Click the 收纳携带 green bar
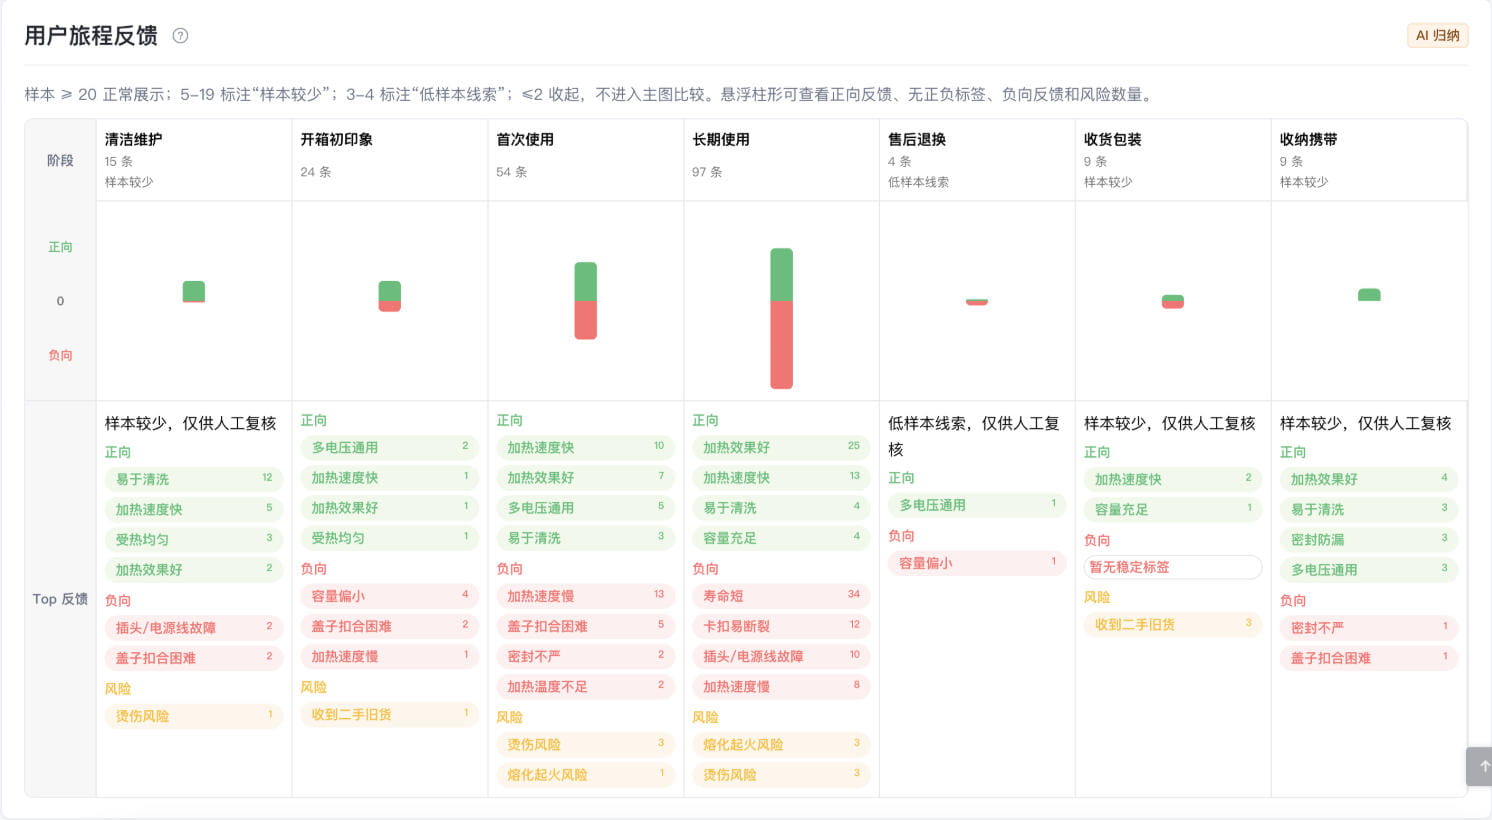The height and width of the screenshot is (820, 1492). coord(1369,295)
